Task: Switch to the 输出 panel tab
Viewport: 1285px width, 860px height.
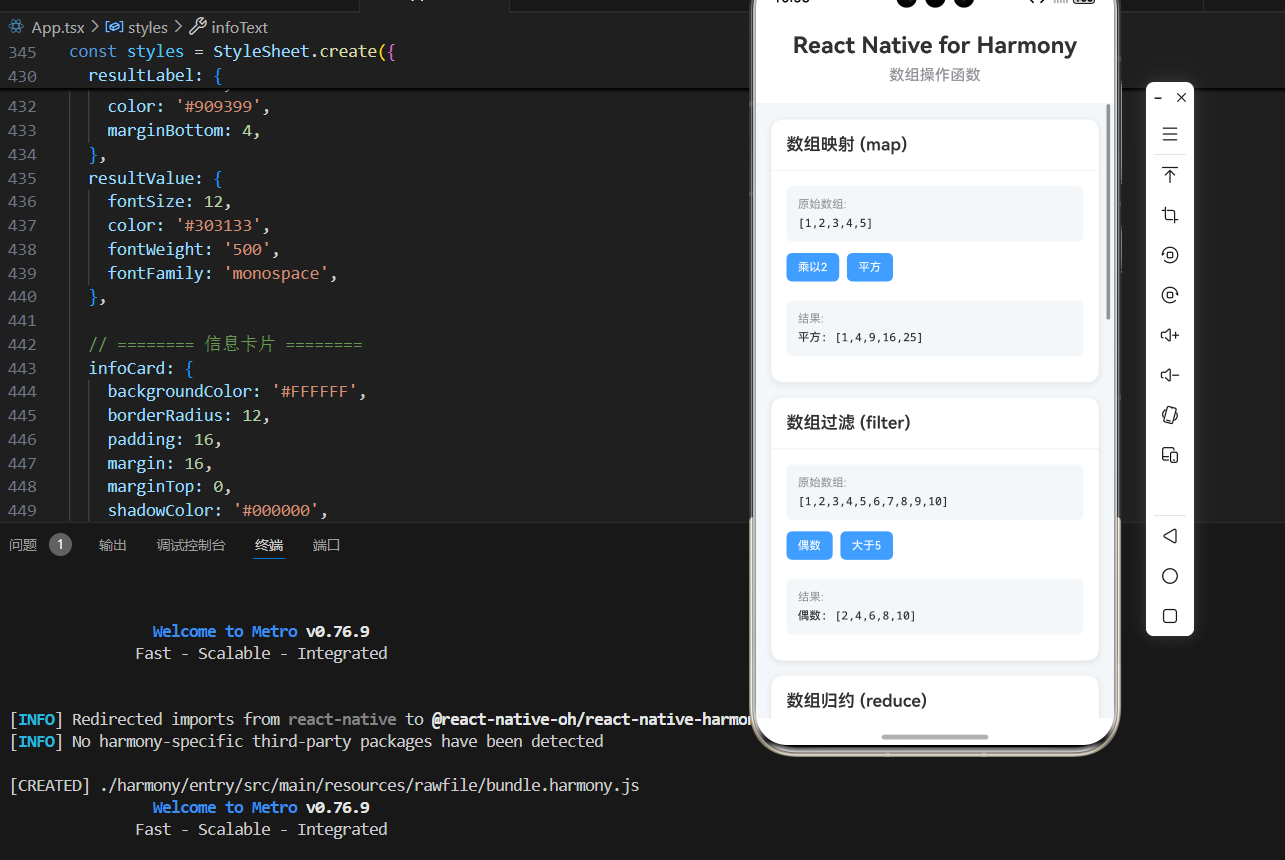Action: click(113, 545)
